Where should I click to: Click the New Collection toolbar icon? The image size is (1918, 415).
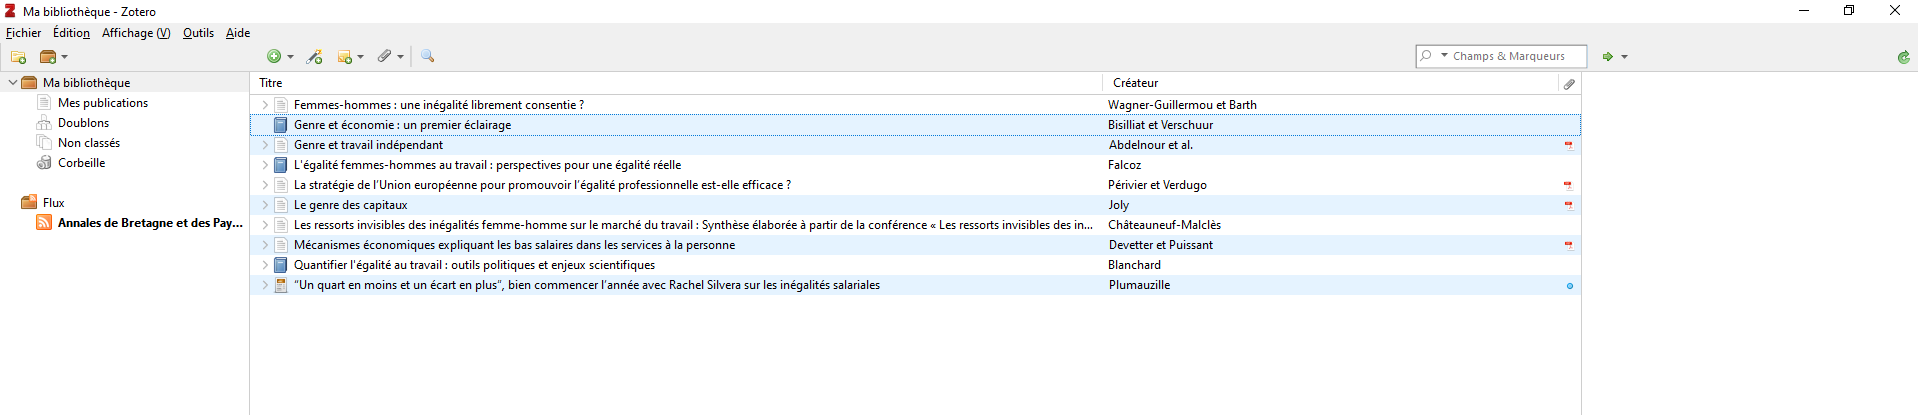pyautogui.click(x=18, y=57)
